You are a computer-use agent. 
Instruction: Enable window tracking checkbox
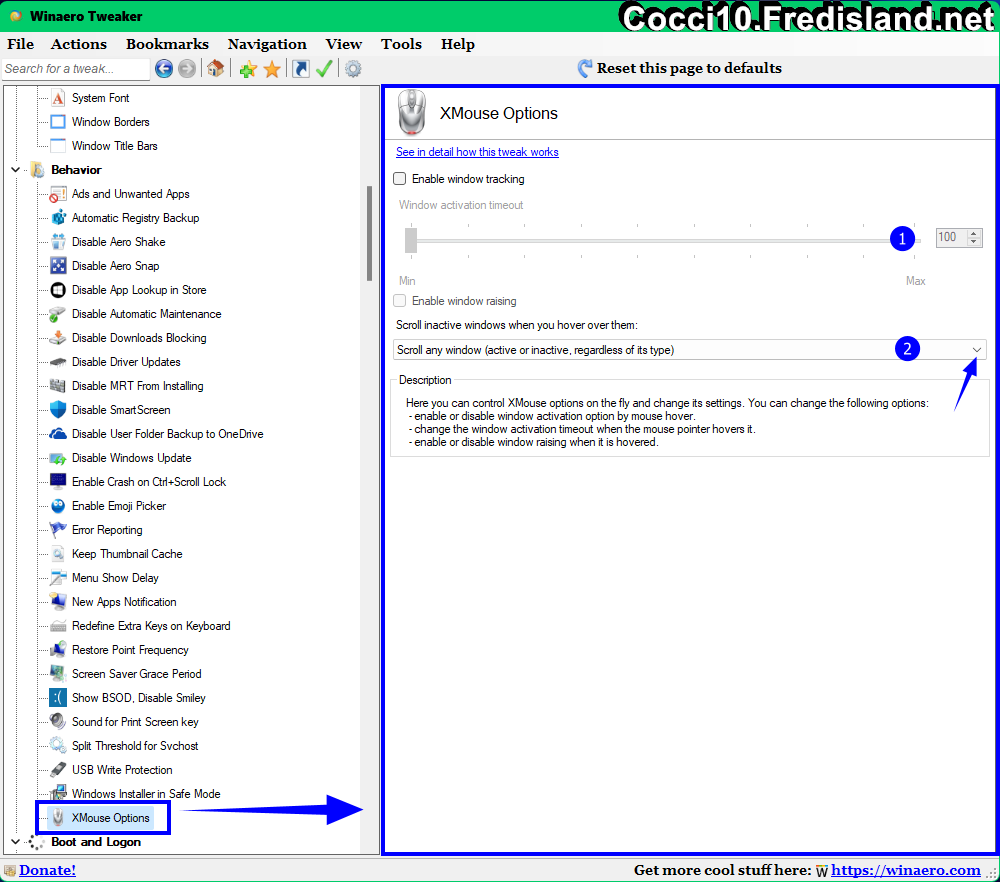400,179
